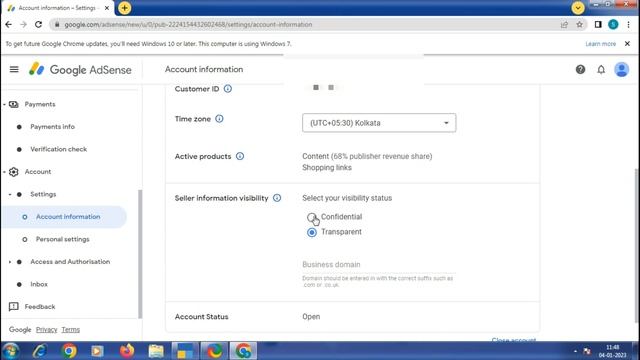Switch to Account information browser tab

click(58, 8)
